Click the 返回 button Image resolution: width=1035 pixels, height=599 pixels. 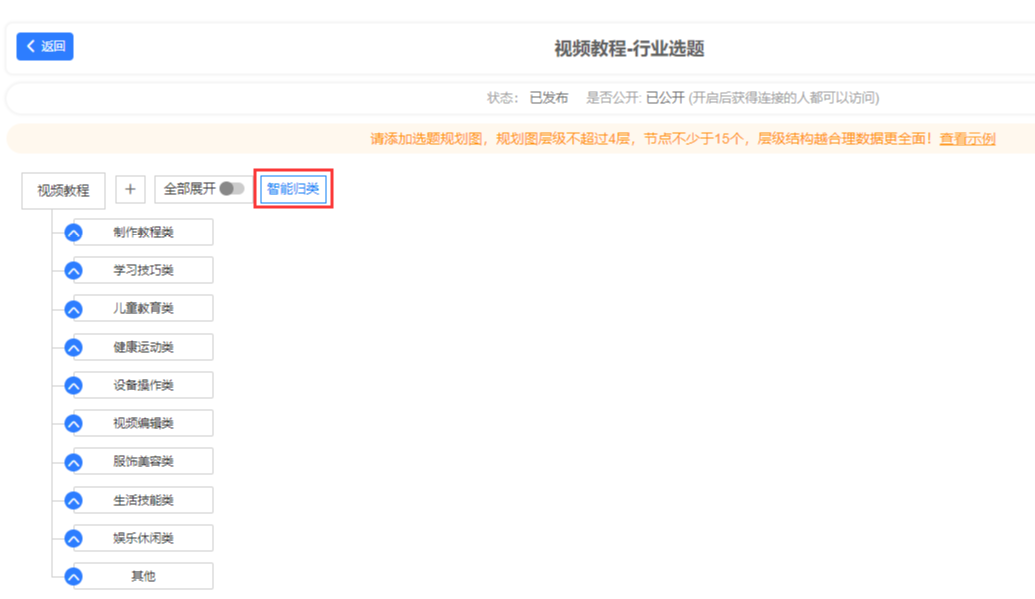(x=44, y=46)
